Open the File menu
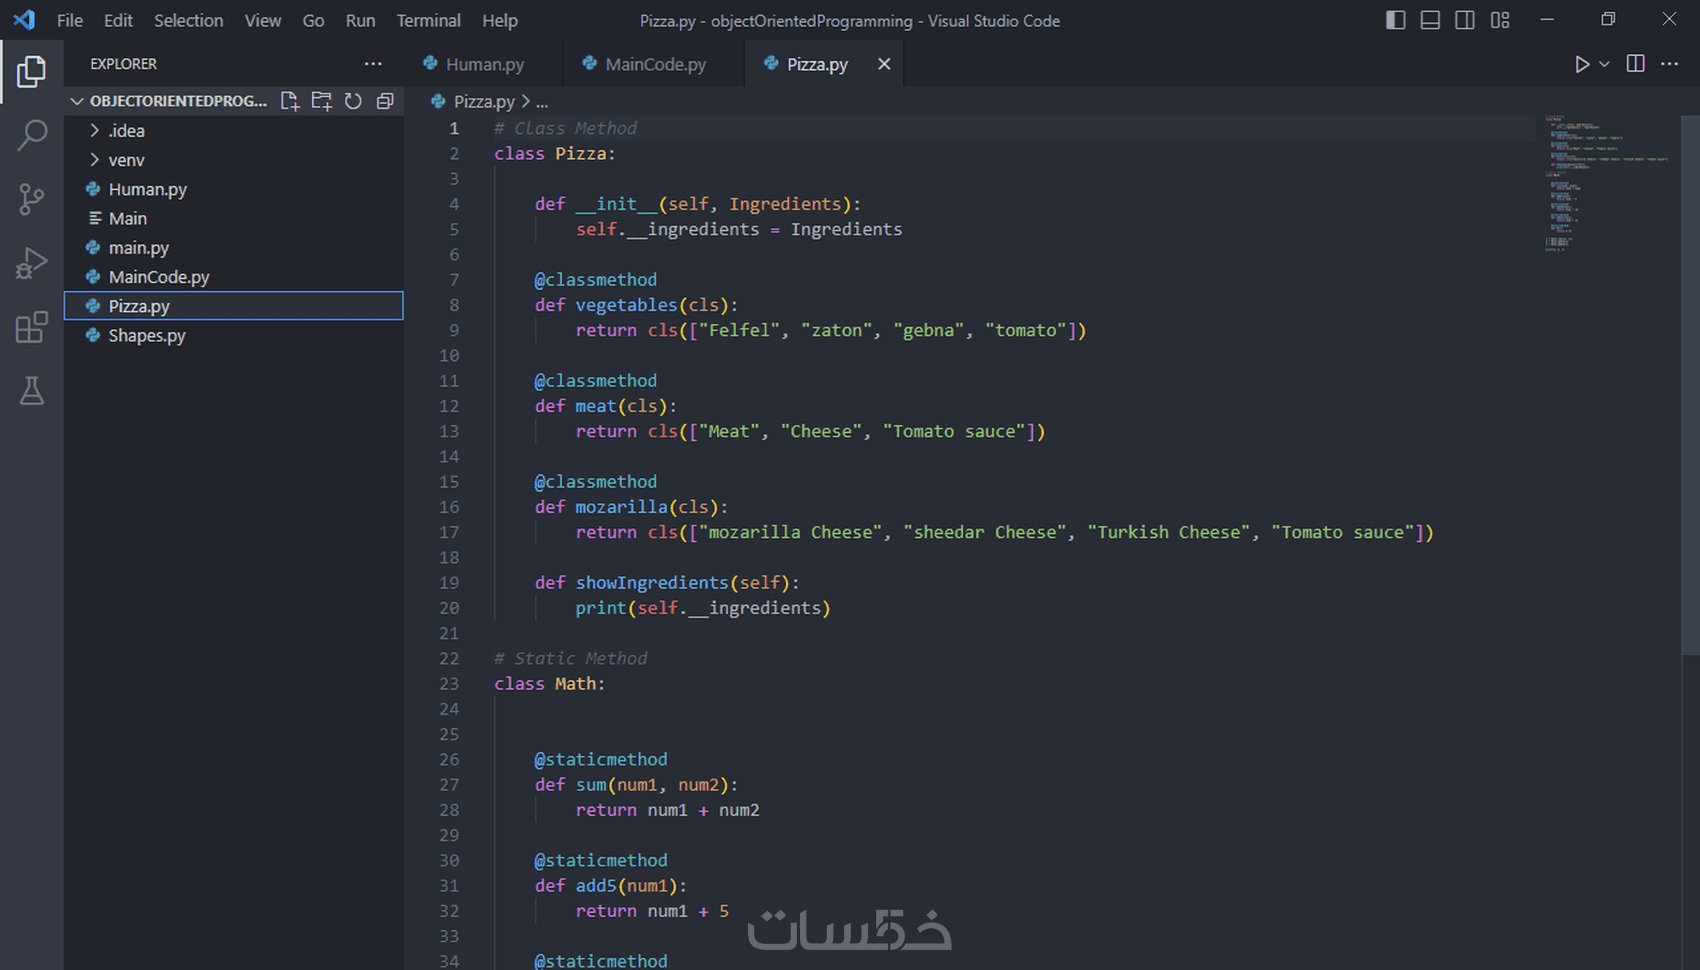The height and width of the screenshot is (970, 1700). 70,20
